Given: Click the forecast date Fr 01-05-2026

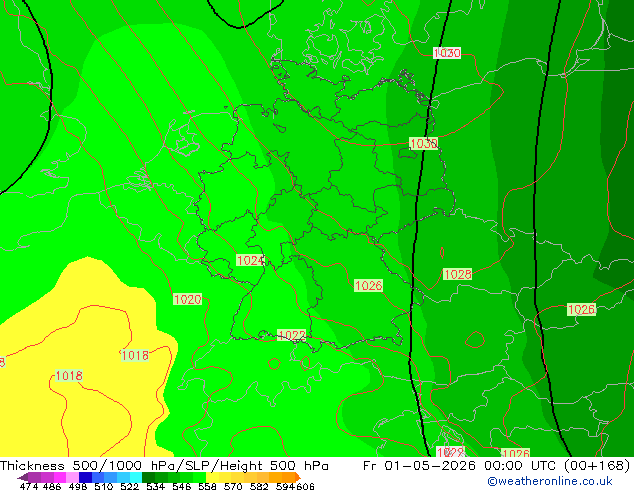Looking at the screenshot, I should (419, 466).
